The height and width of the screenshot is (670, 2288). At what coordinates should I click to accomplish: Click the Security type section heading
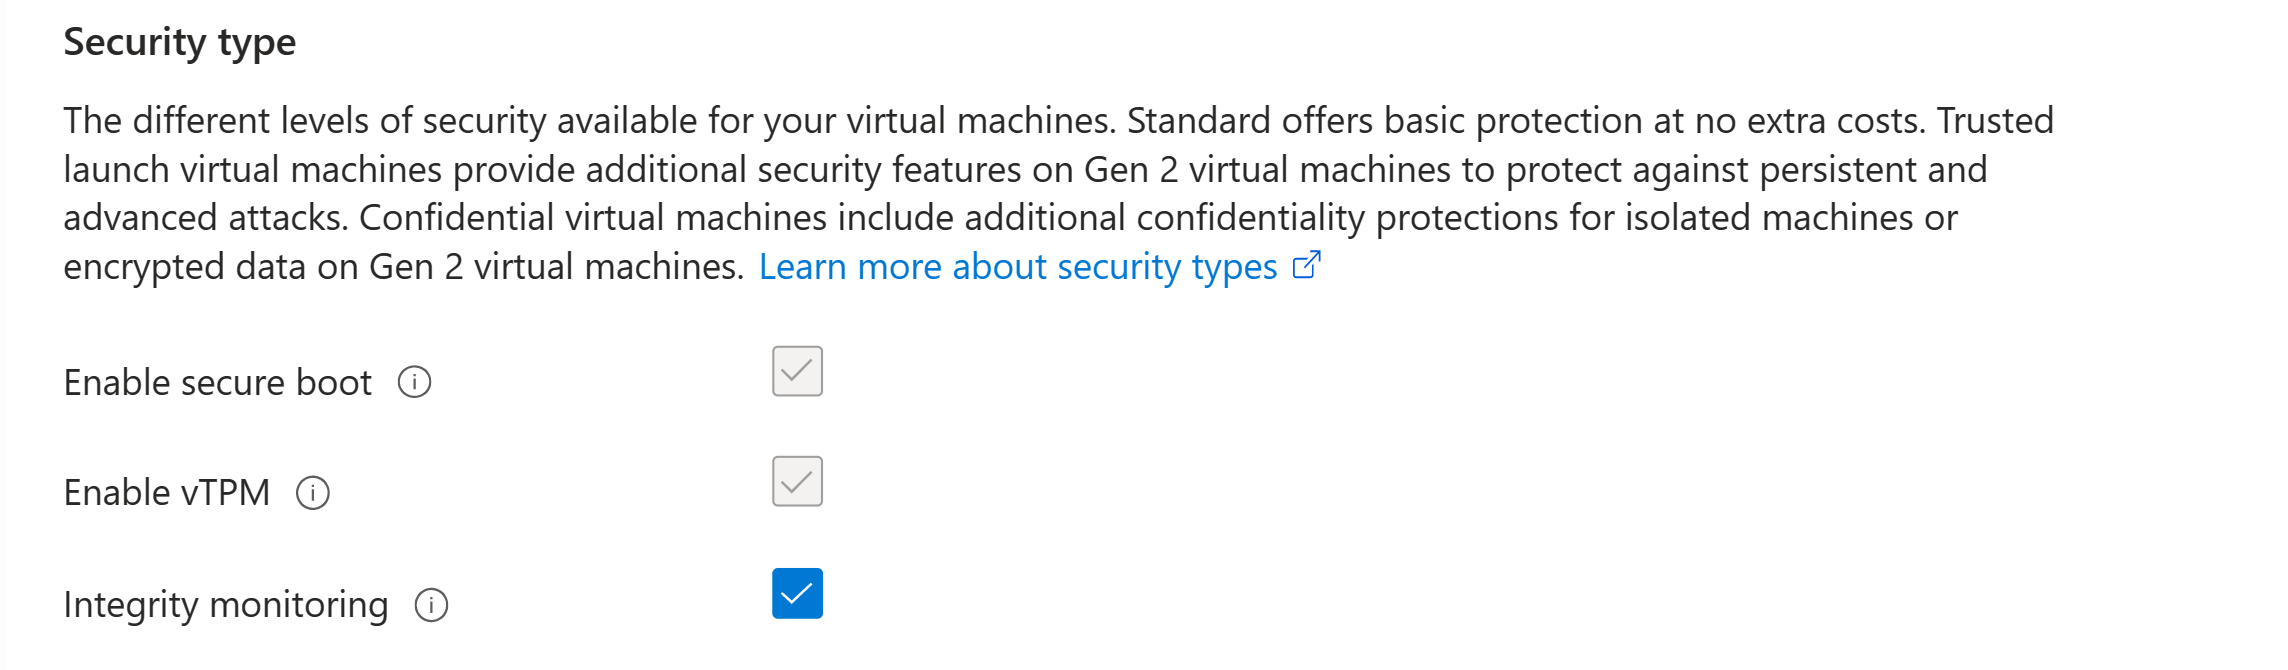(x=180, y=41)
